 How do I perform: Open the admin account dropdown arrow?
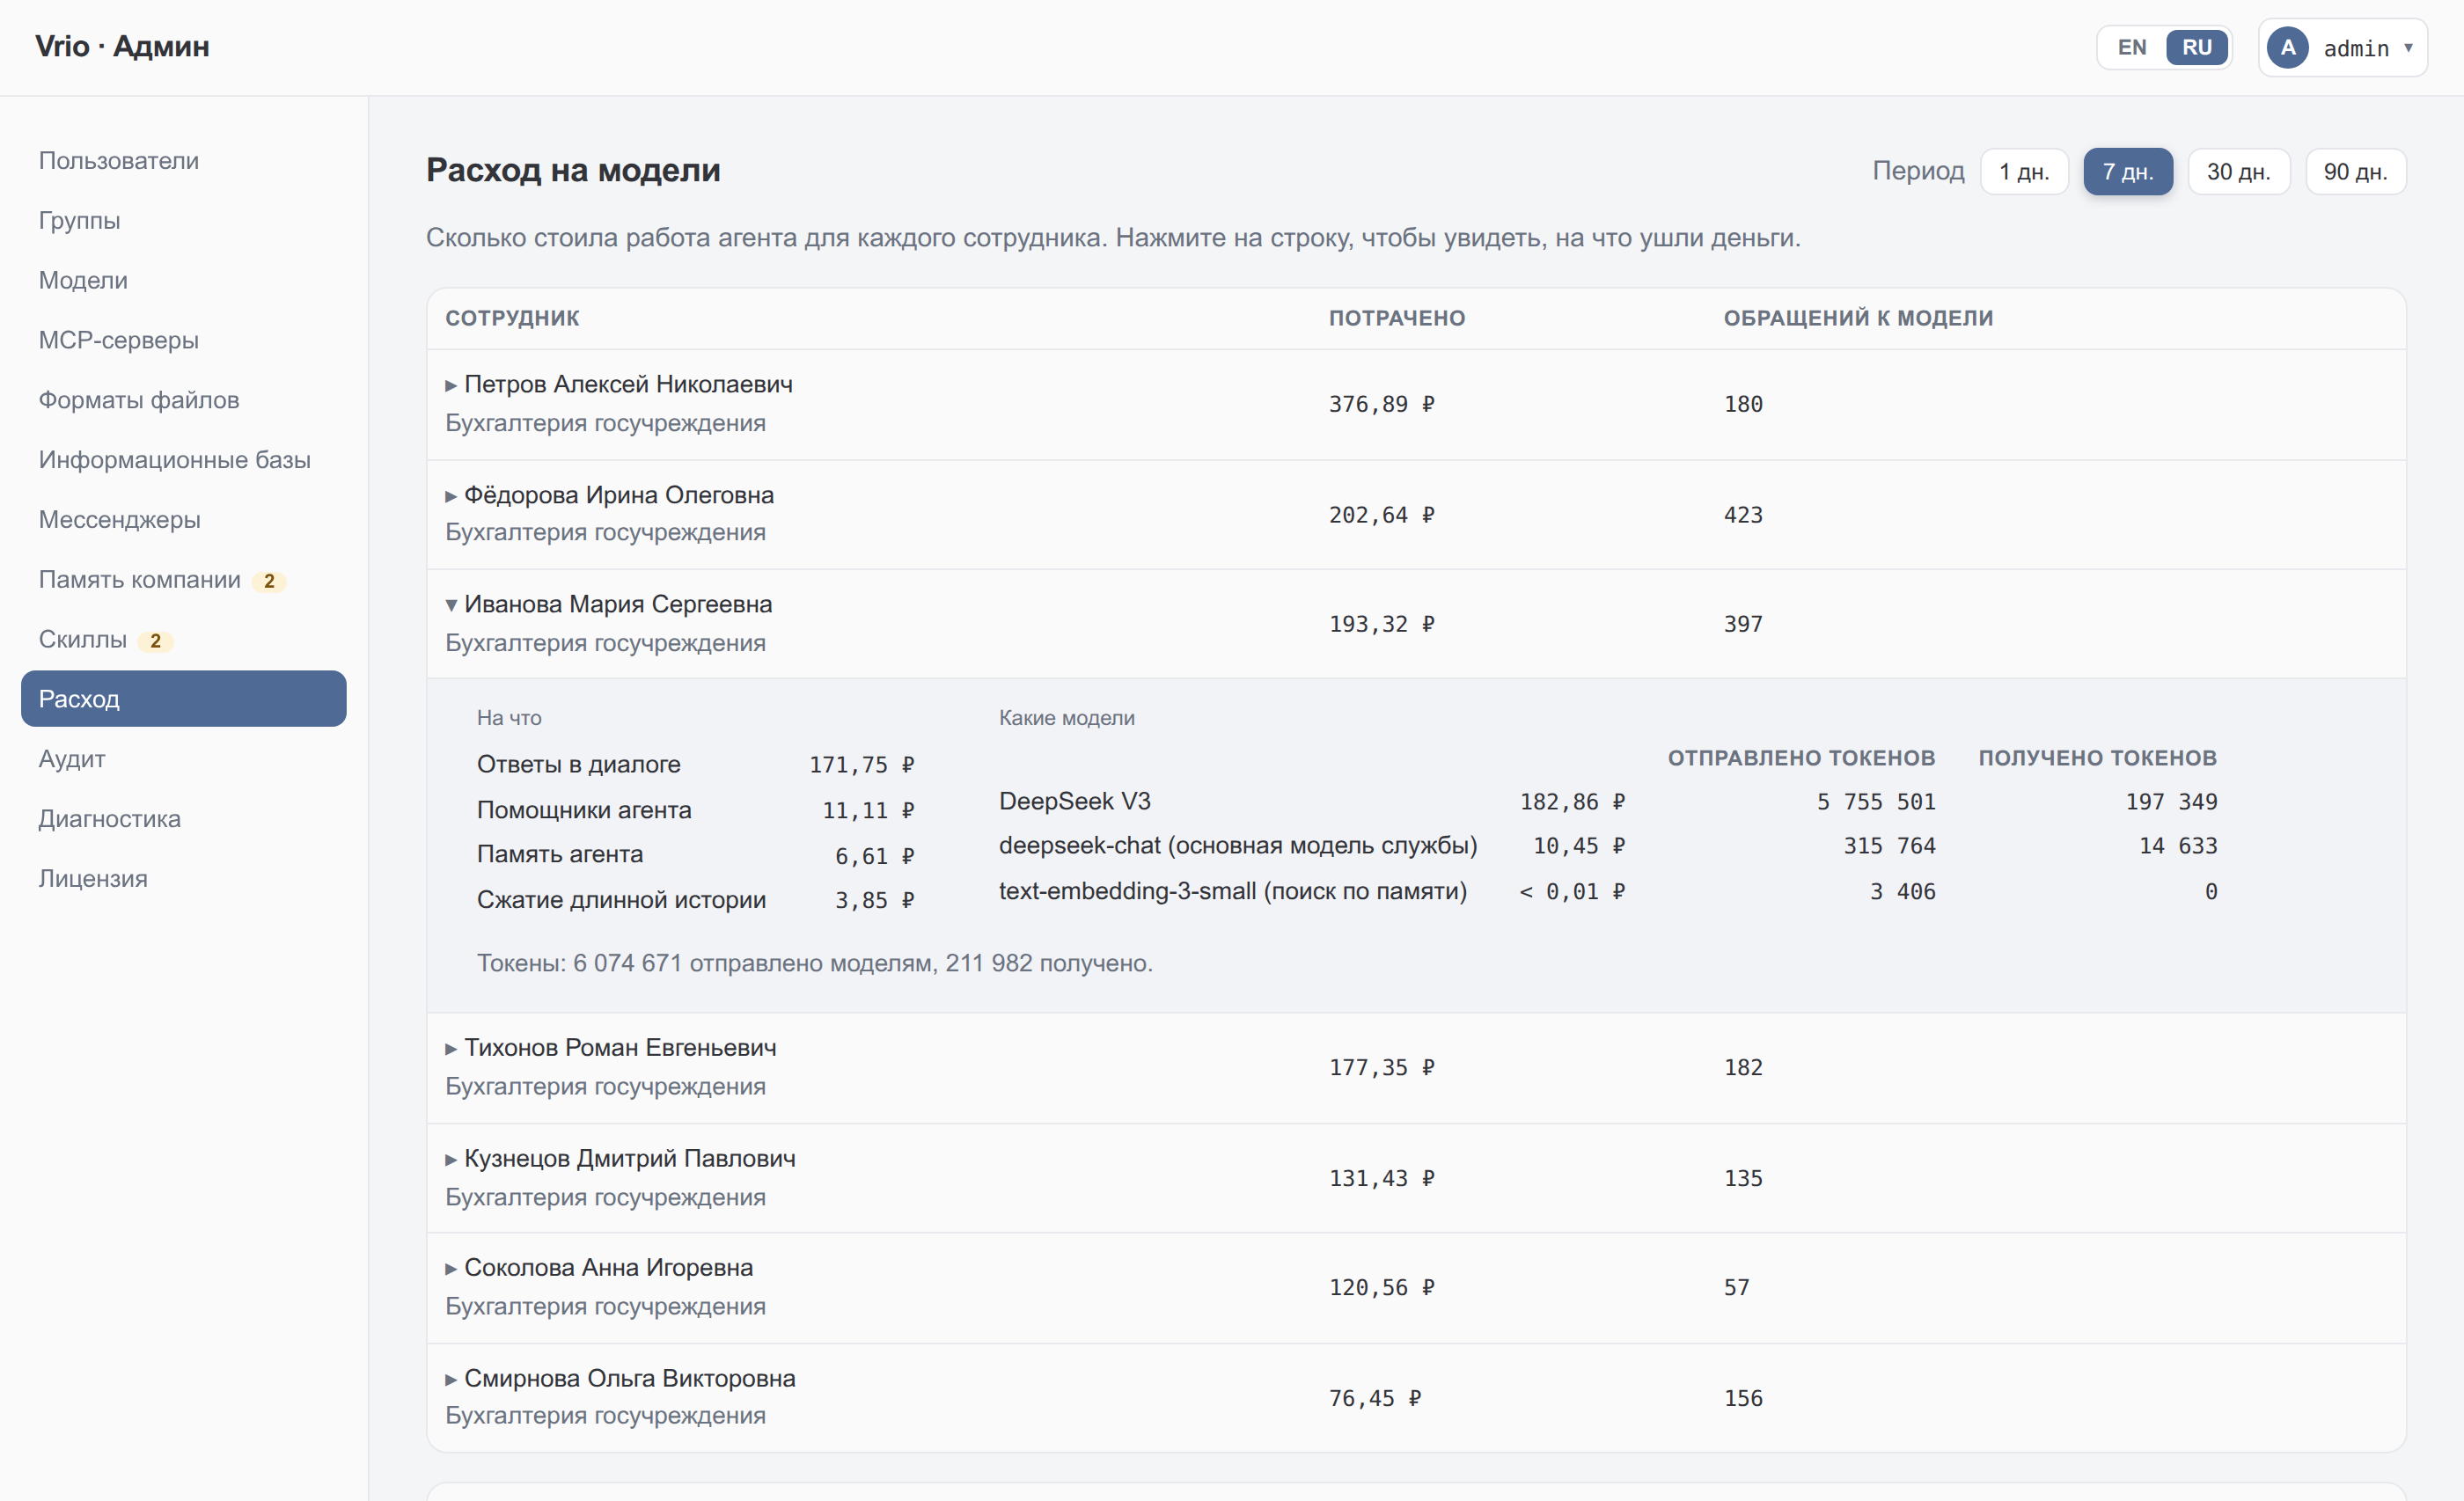pyautogui.click(x=2409, y=48)
